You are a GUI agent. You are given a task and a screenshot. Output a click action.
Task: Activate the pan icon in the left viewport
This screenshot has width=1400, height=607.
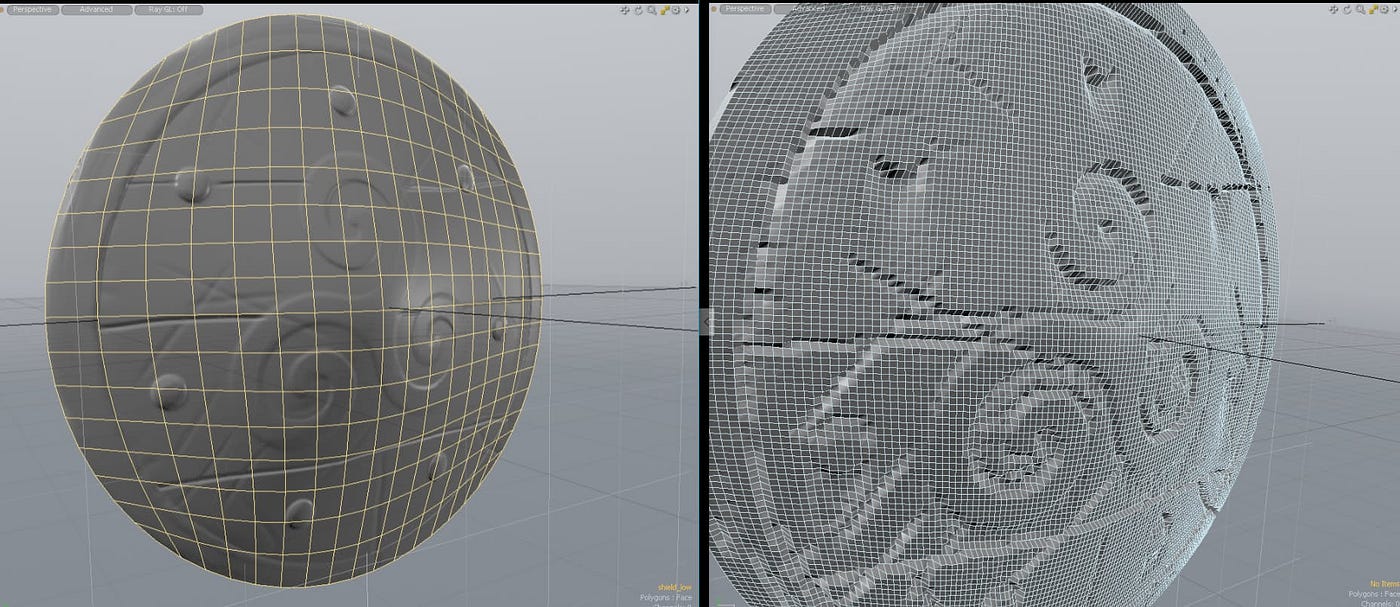coord(624,9)
